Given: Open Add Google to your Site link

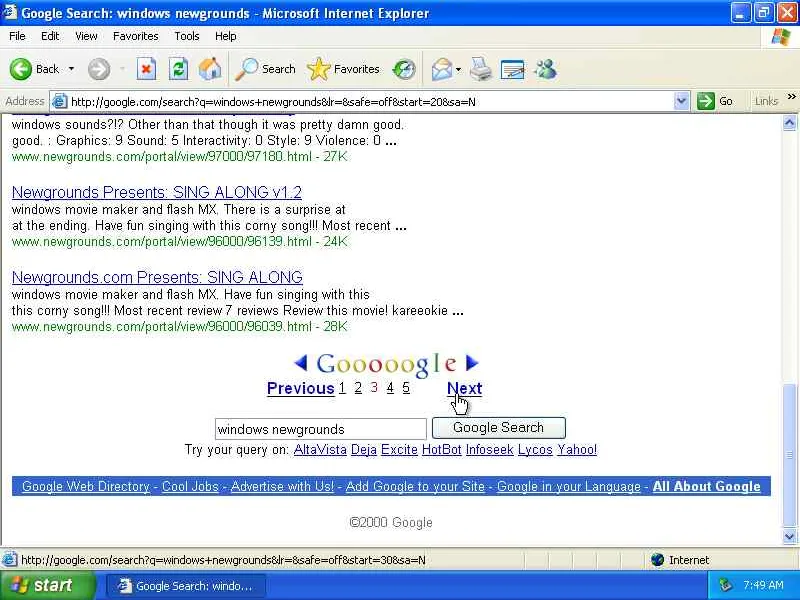Looking at the screenshot, I should pyautogui.click(x=415, y=486).
